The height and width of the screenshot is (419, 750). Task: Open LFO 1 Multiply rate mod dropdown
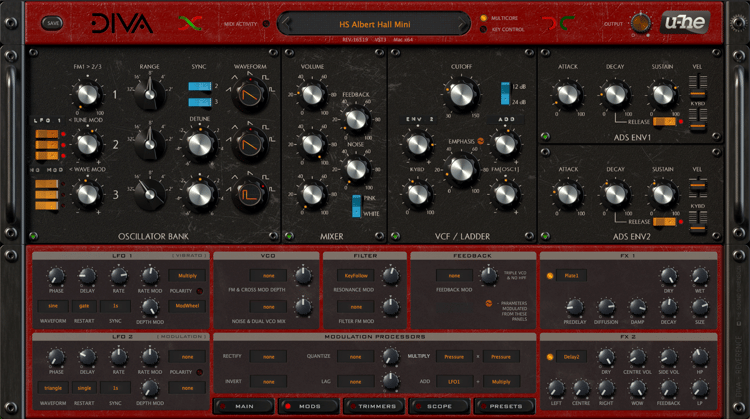point(187,276)
